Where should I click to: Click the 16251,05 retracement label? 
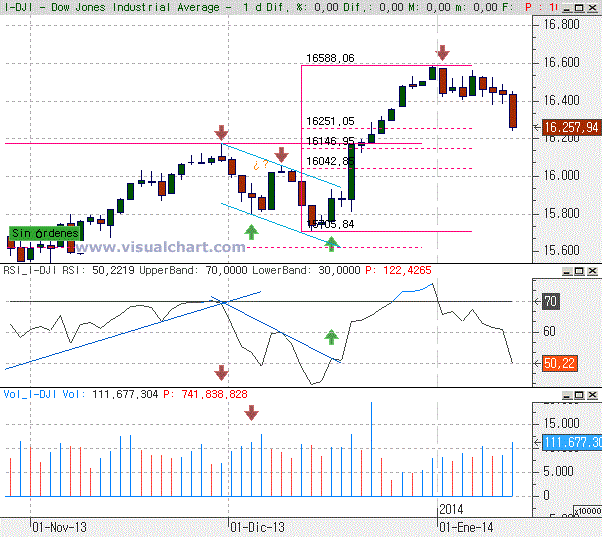(330, 121)
